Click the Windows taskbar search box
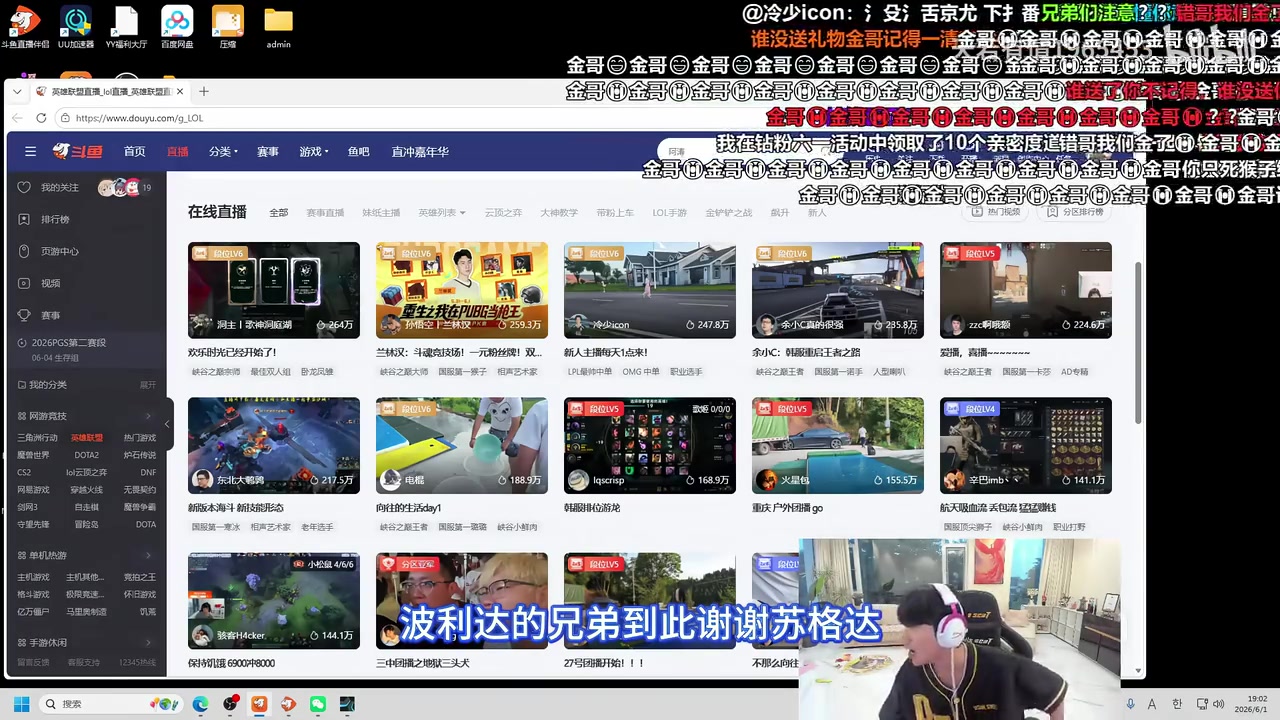This screenshot has width=1280, height=720. point(111,704)
